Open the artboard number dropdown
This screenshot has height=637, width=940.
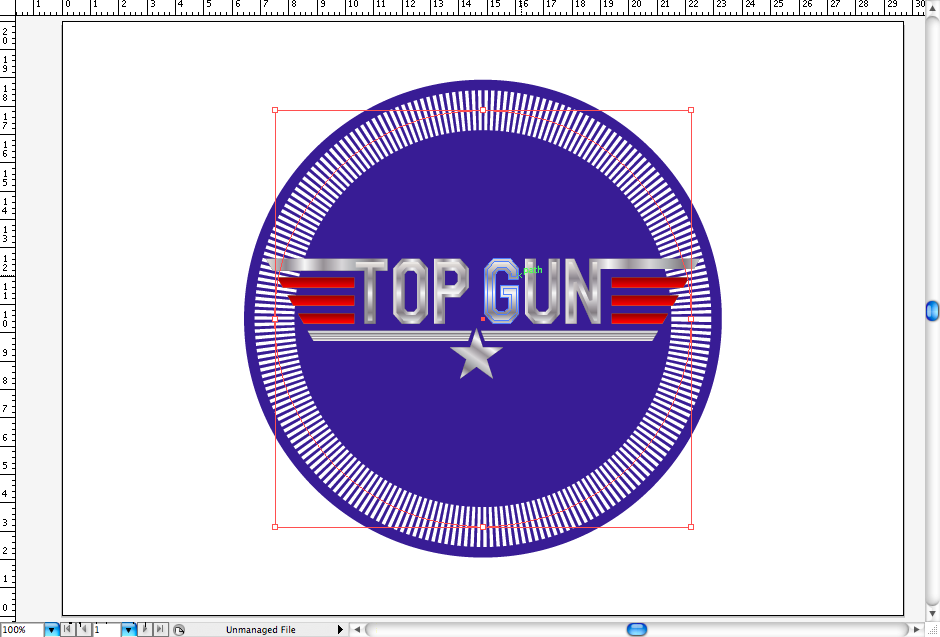pyautogui.click(x=128, y=630)
